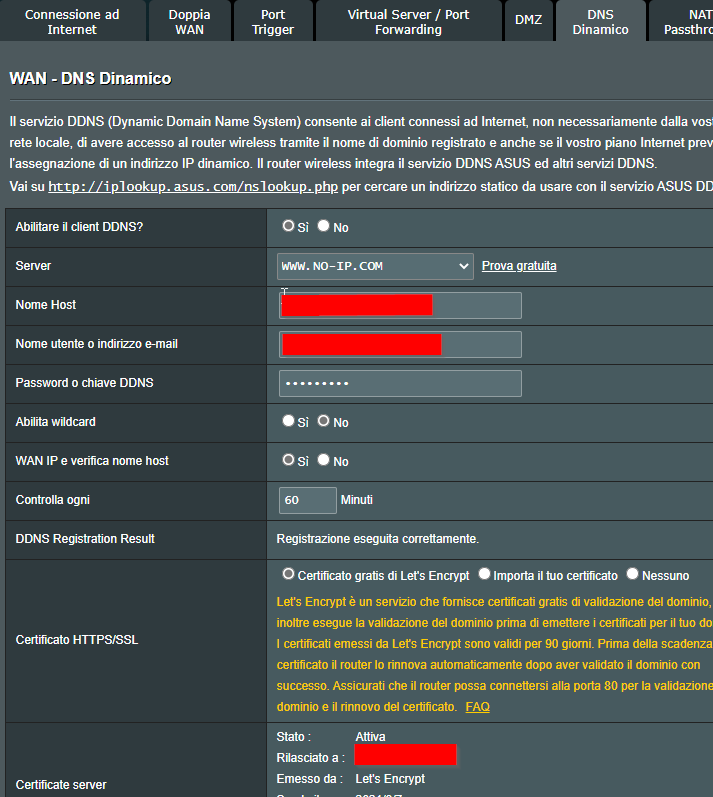
Task: Click the Nome utente o indirizzo e-mail field
Action: click(400, 345)
